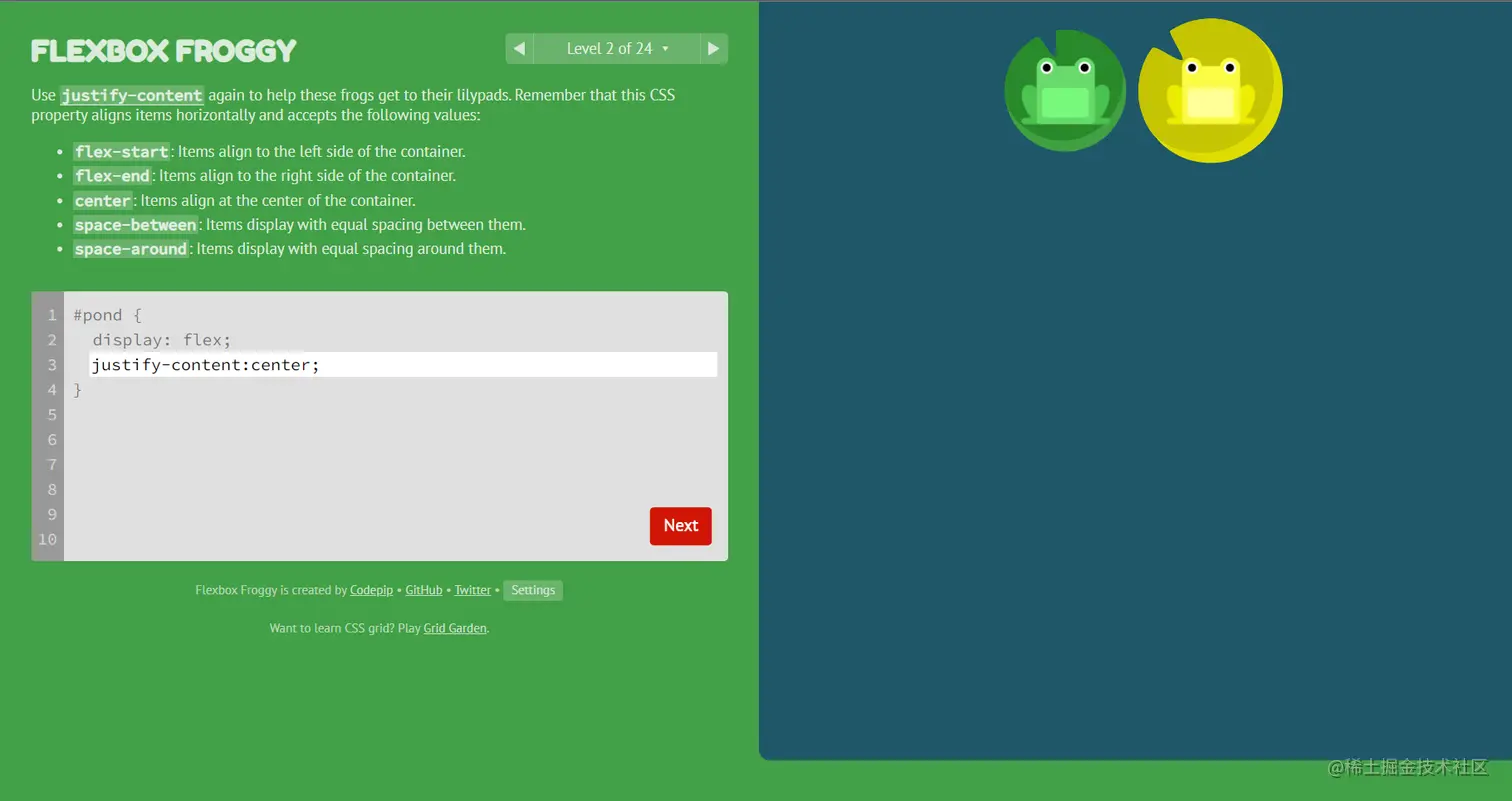The image size is (1512, 801).
Task: Click the space-between code term
Action: (x=135, y=225)
